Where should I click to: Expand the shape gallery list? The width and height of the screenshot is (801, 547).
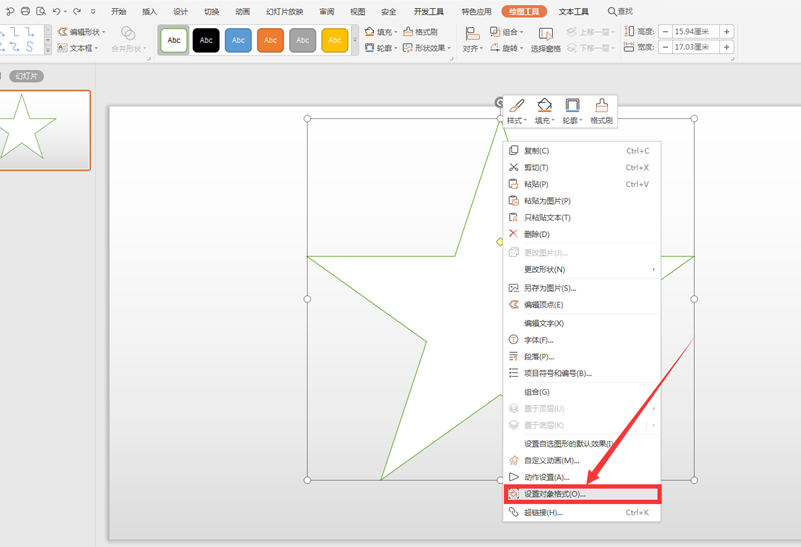(x=48, y=50)
